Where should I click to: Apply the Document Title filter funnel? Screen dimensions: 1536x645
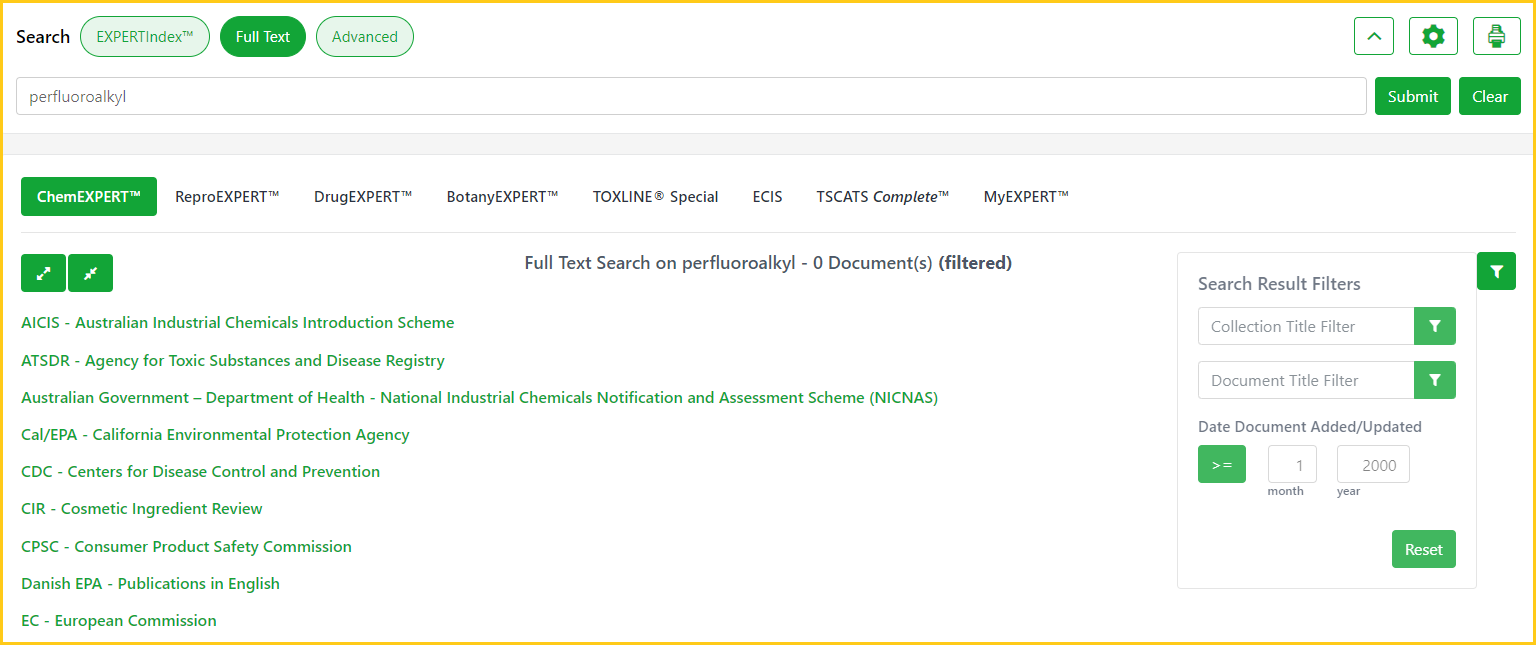[x=1434, y=380]
